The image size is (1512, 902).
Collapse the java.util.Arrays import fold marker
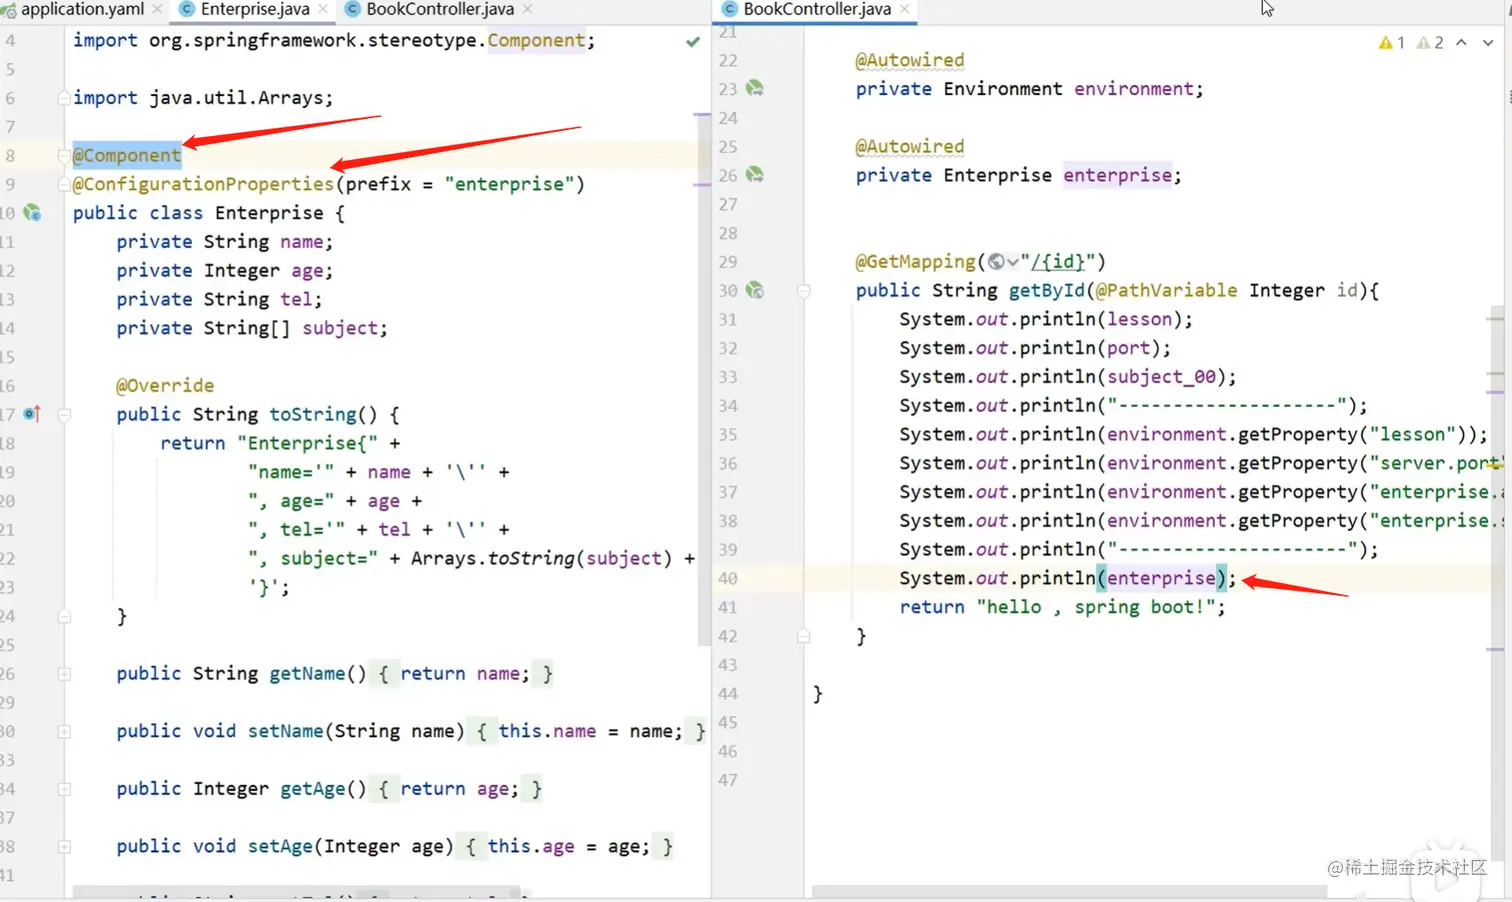point(64,98)
